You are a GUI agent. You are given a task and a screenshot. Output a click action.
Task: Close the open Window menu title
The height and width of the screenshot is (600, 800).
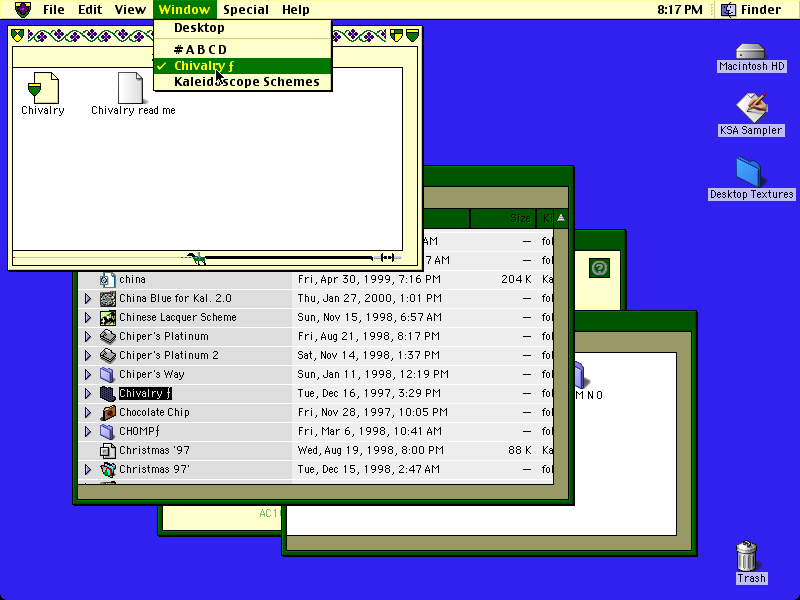pos(184,10)
